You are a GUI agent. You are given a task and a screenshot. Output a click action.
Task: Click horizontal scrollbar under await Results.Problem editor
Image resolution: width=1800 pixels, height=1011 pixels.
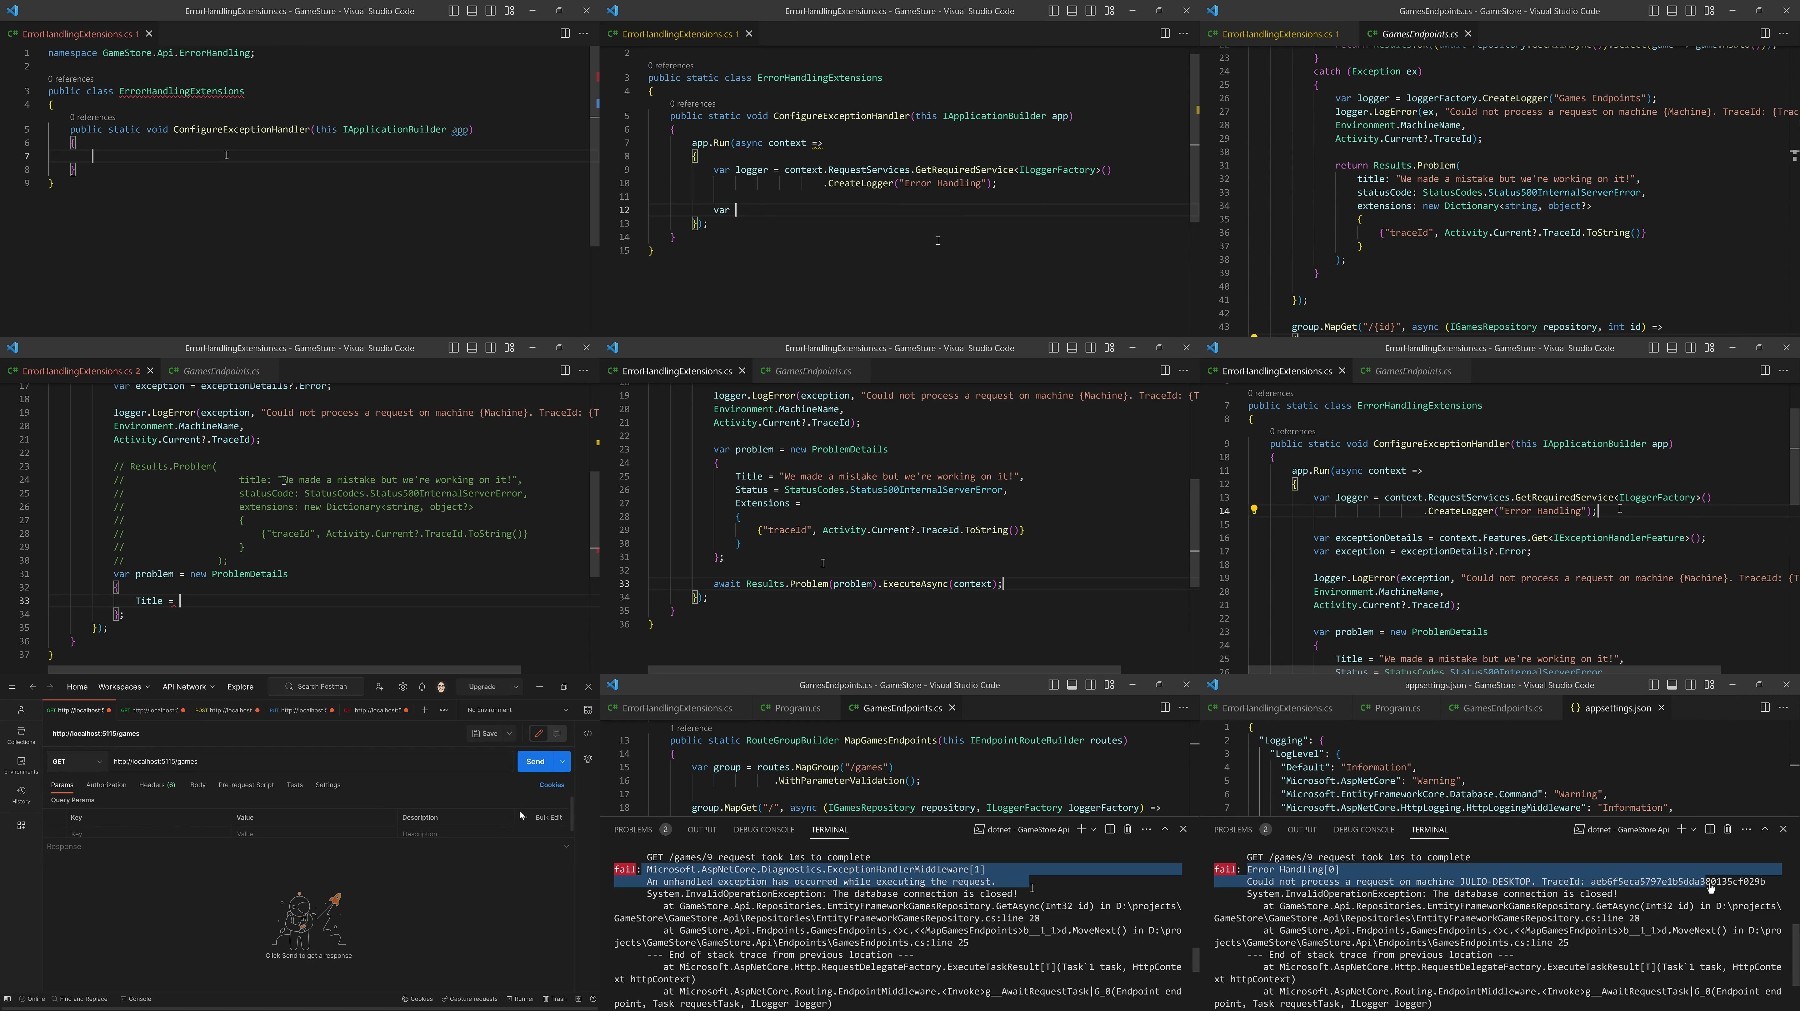(x=884, y=670)
